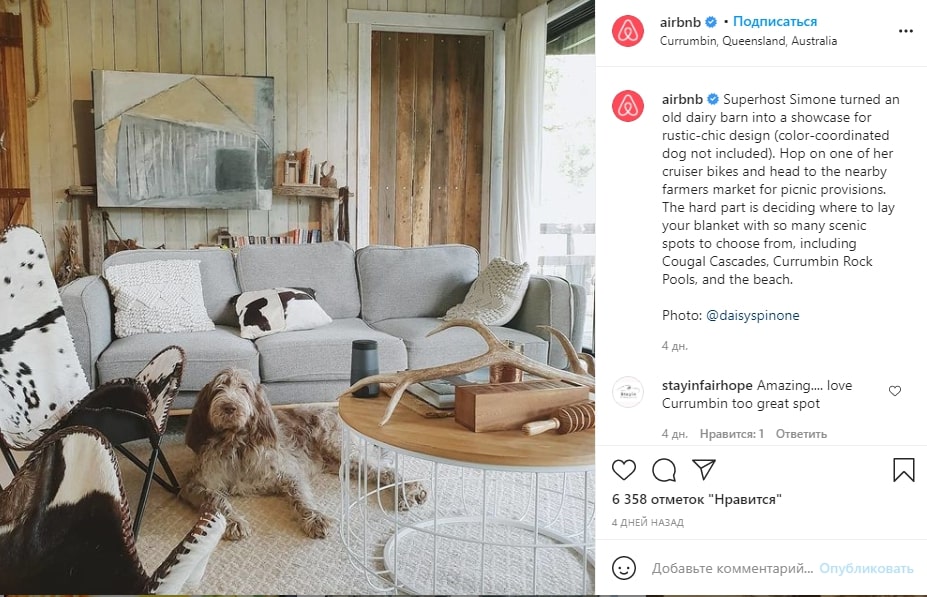View comment likes Нравится: 1
Viewport: 927px width, 597px height.
[x=731, y=434]
